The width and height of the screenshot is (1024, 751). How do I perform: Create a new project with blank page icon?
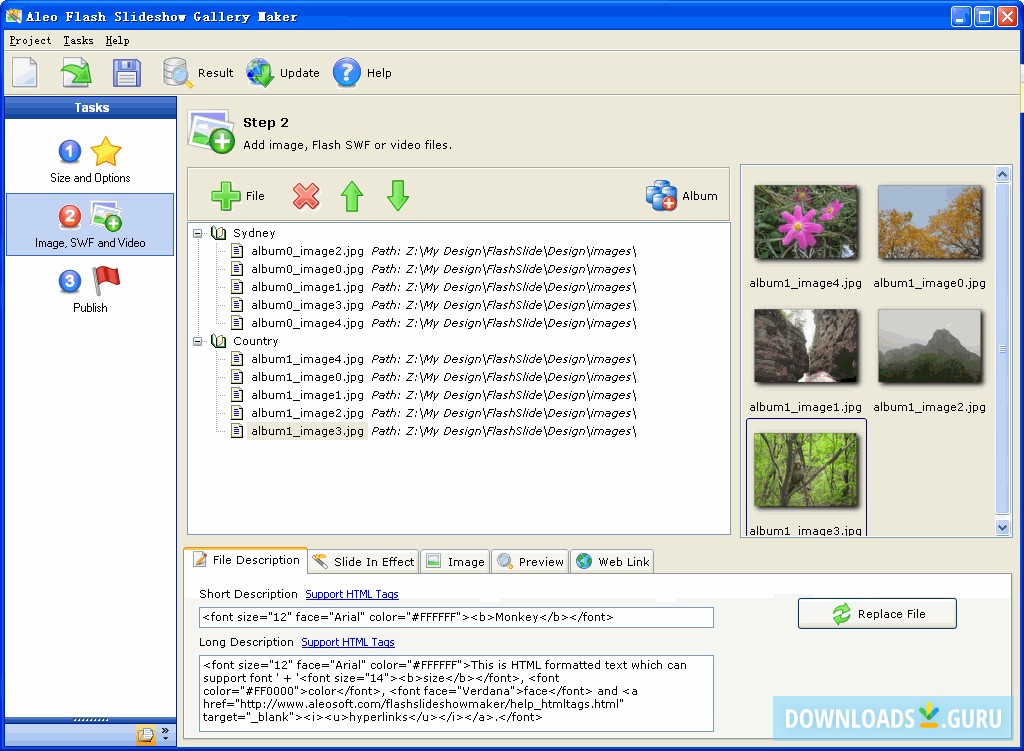click(25, 72)
